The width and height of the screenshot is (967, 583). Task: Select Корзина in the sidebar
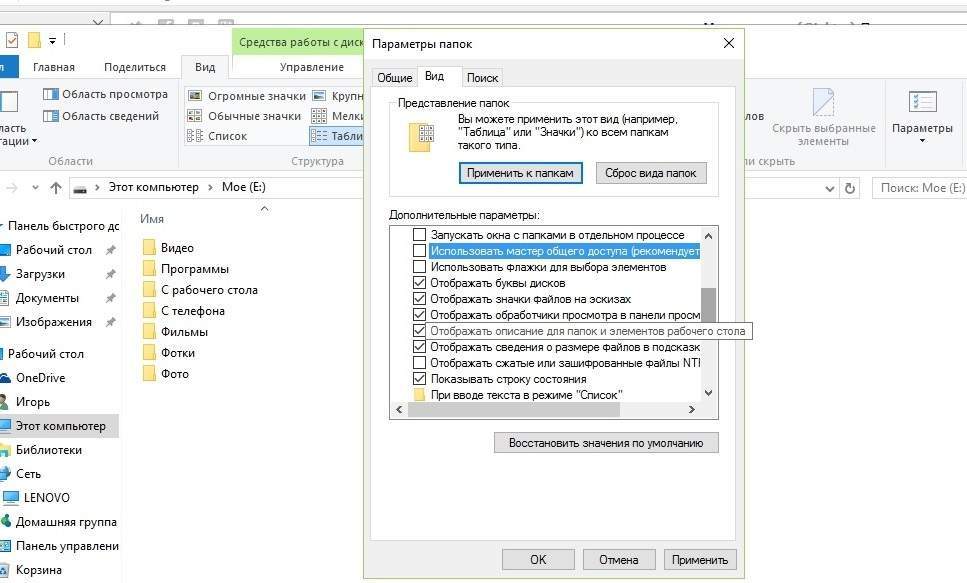38,570
